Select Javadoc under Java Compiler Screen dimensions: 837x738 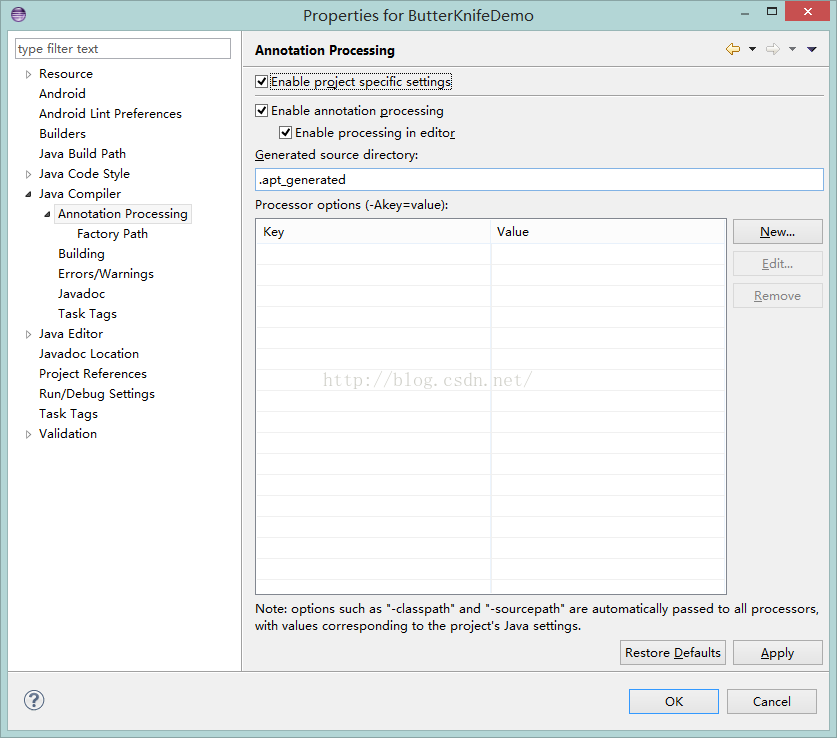coord(81,293)
